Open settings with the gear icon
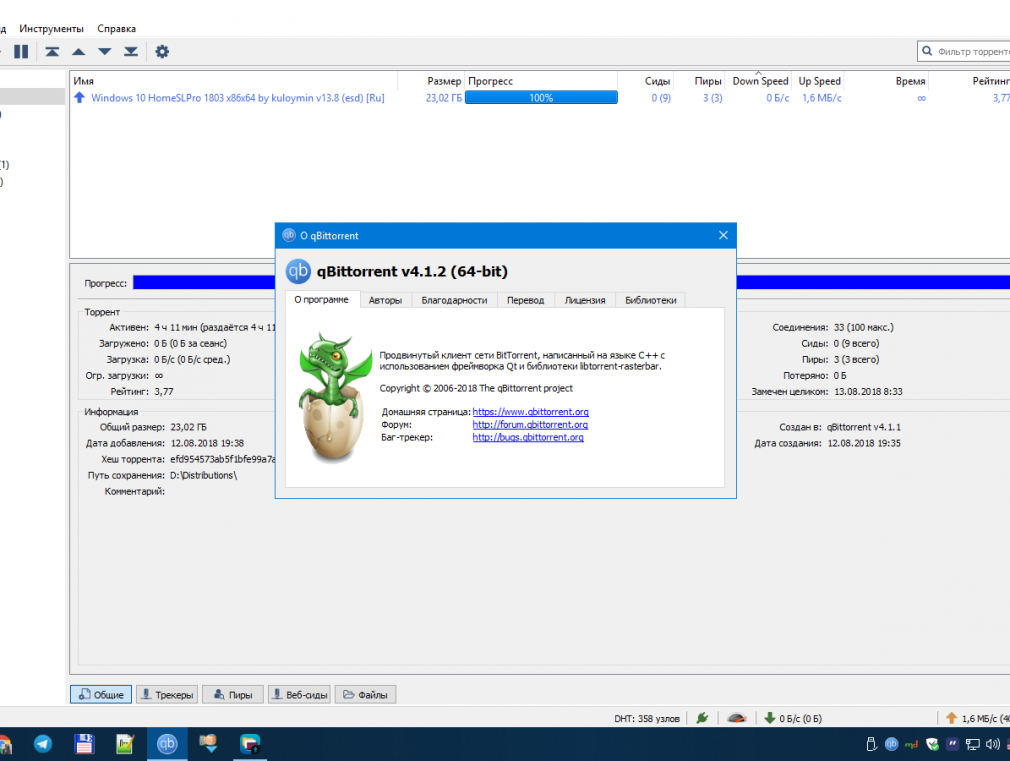 (162, 52)
